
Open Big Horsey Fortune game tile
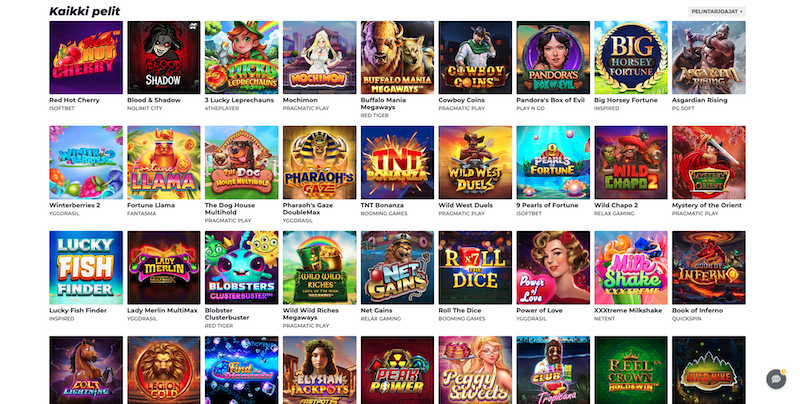coord(631,57)
